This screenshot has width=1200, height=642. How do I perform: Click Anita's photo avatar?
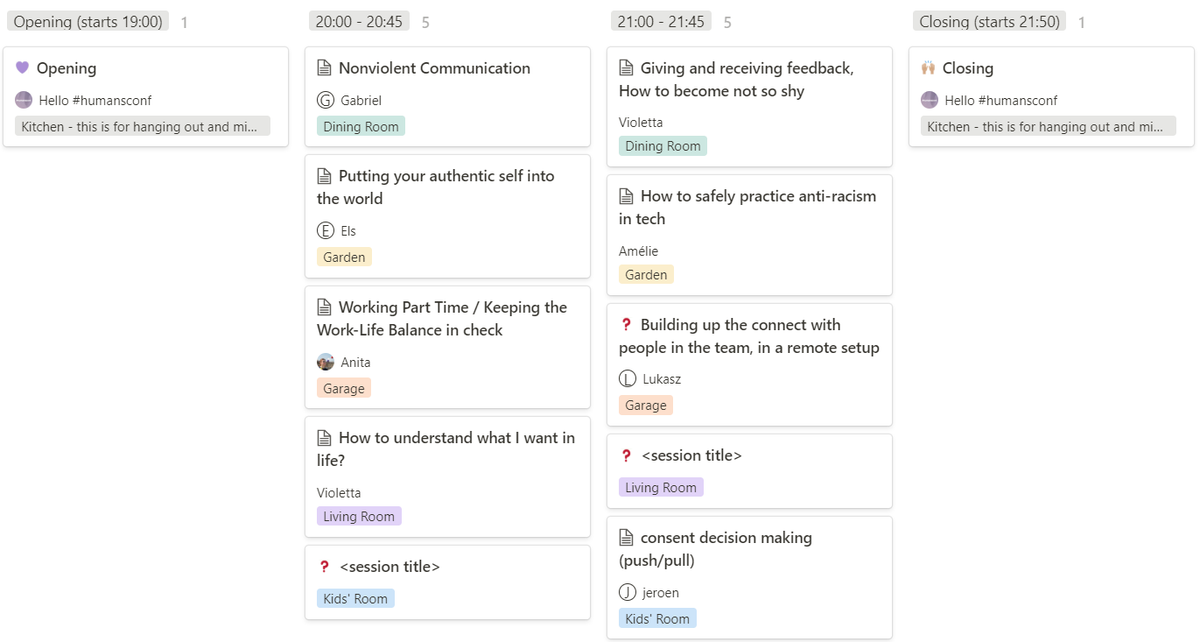pyautogui.click(x=325, y=362)
